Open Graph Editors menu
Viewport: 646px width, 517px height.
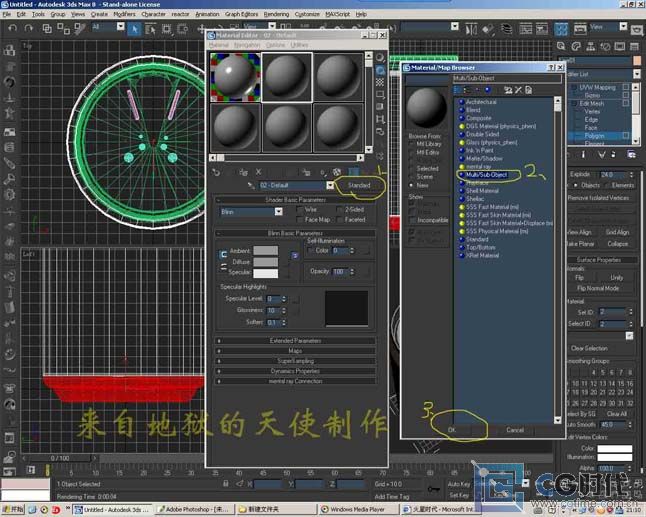click(241, 14)
